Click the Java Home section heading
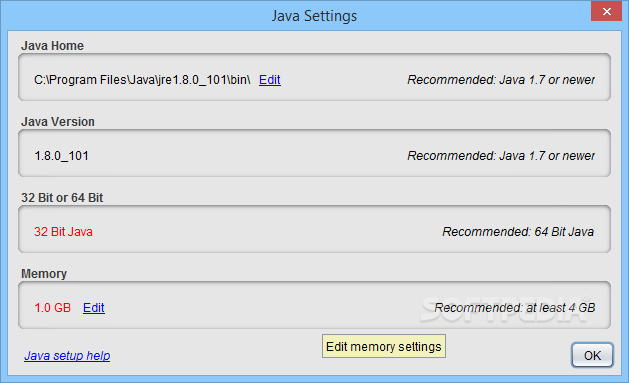The width and height of the screenshot is (629, 383). 53,46
